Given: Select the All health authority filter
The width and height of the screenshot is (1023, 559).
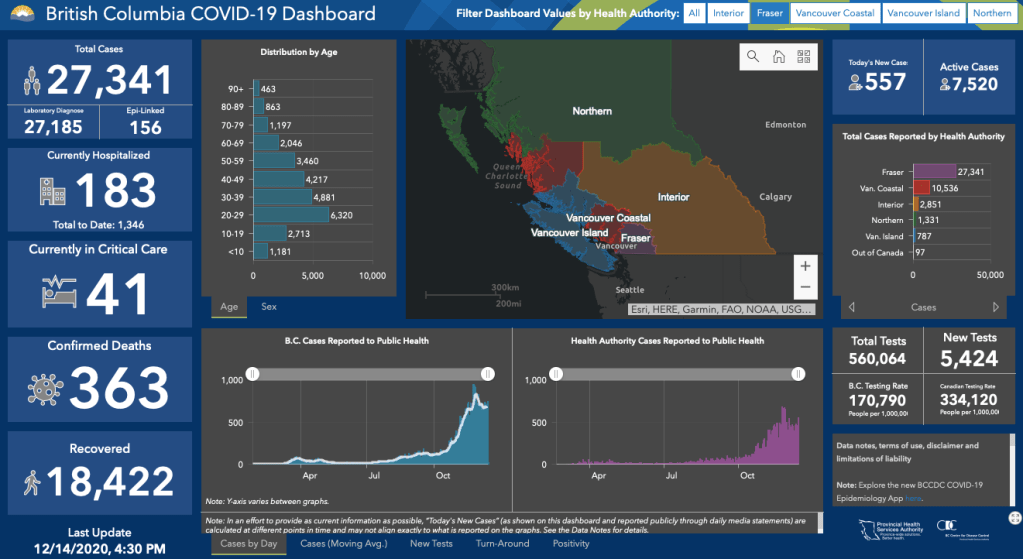Looking at the screenshot, I should pyautogui.click(x=694, y=13).
